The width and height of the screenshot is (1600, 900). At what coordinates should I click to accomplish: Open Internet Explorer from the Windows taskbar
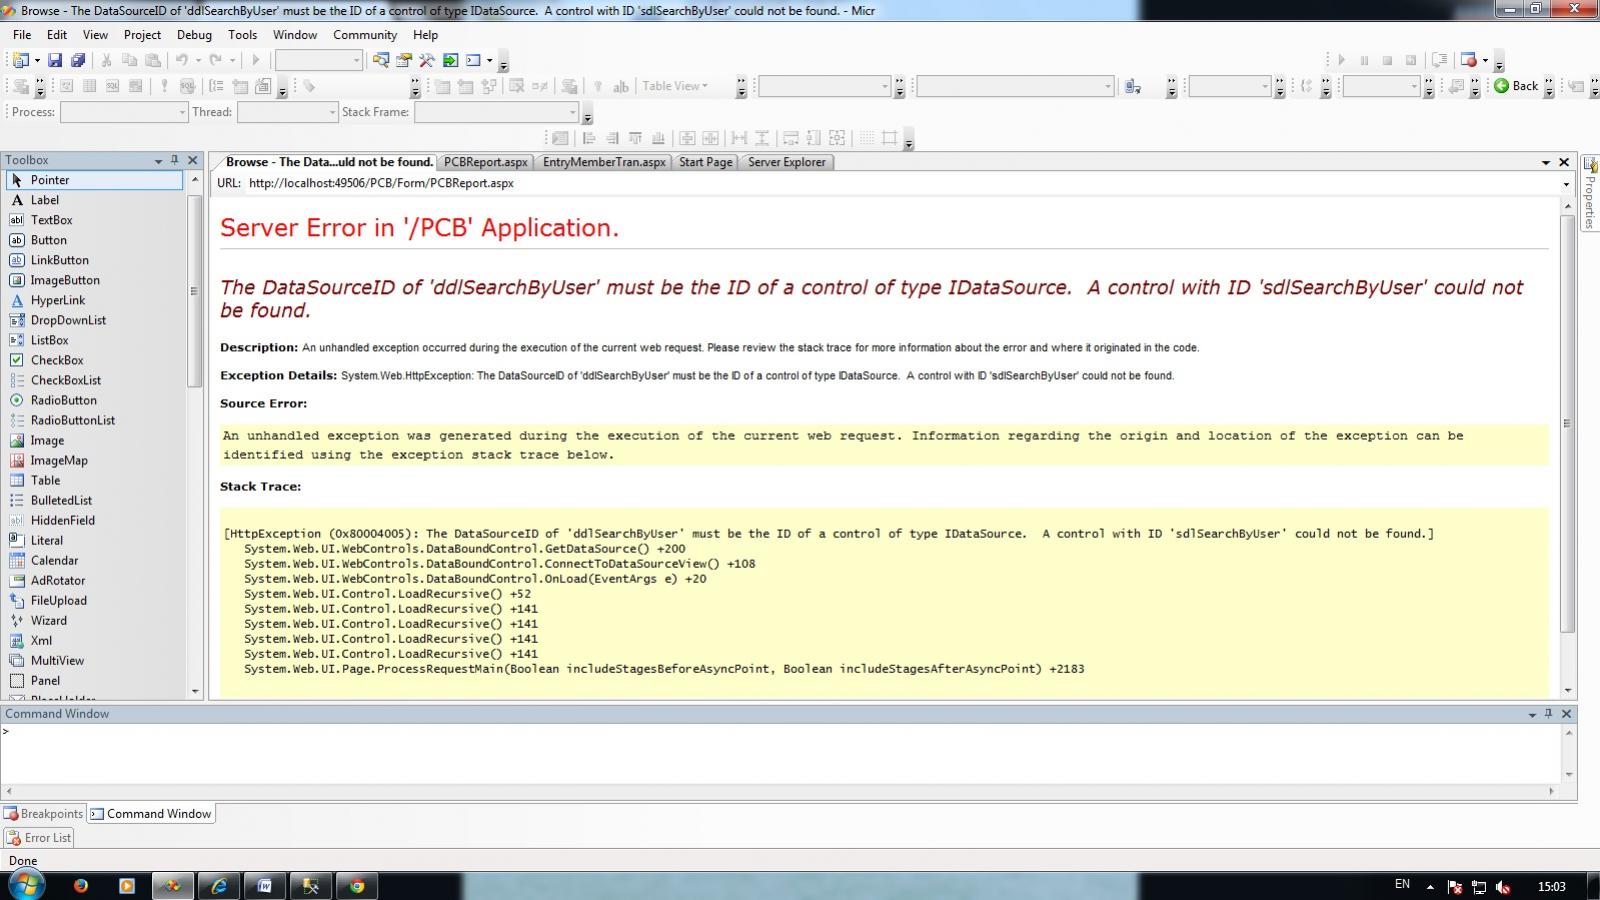[x=219, y=886]
